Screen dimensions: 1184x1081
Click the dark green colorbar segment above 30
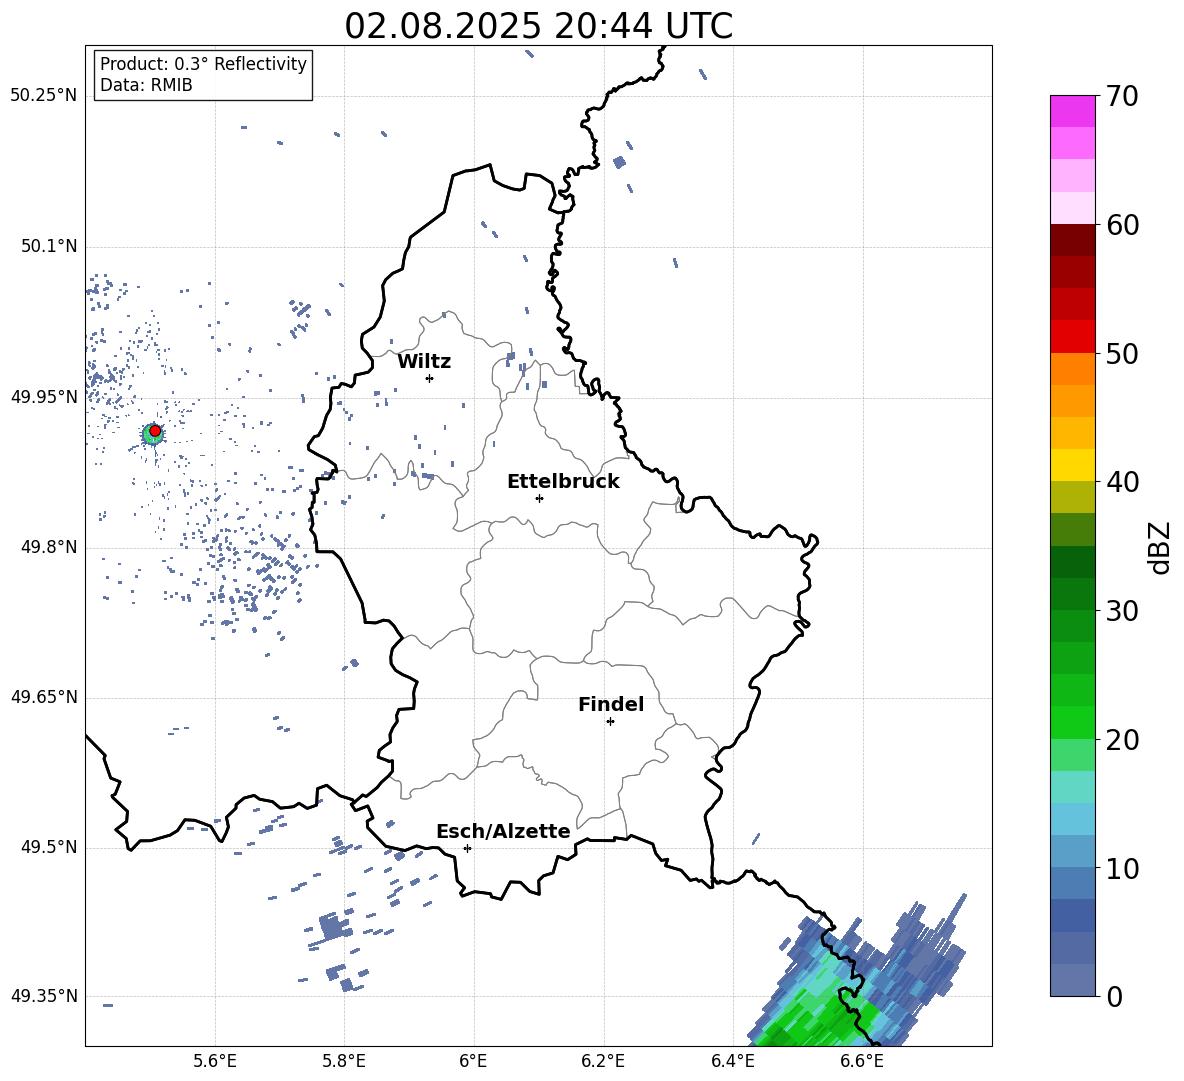pos(1072,562)
